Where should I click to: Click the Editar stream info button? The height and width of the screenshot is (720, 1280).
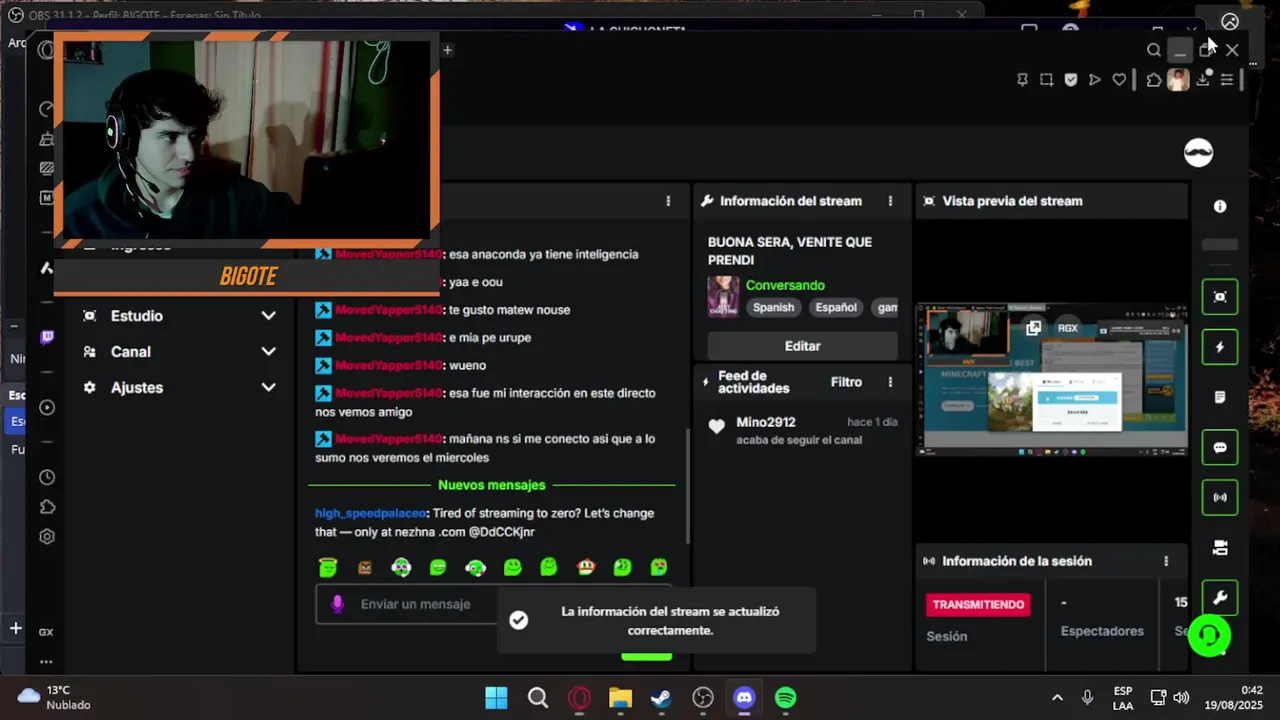pos(802,346)
